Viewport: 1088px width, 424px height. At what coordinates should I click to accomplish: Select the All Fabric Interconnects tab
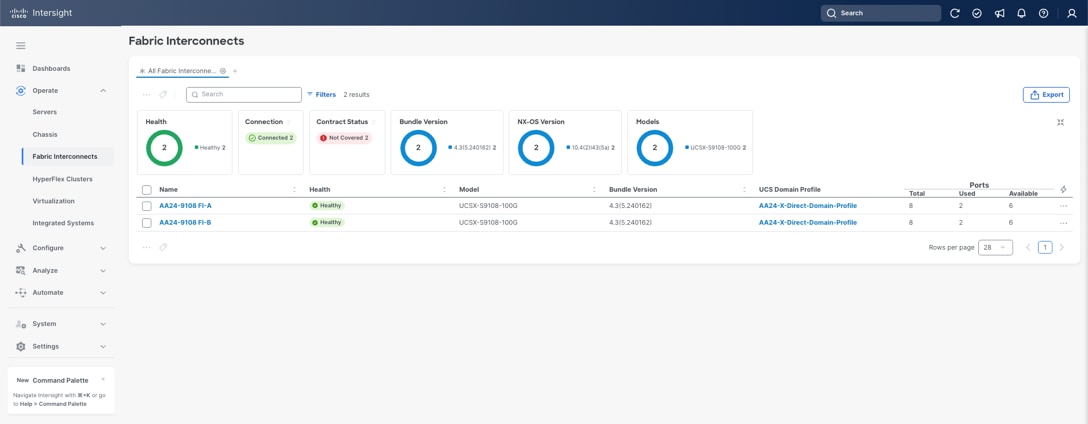[x=182, y=71]
